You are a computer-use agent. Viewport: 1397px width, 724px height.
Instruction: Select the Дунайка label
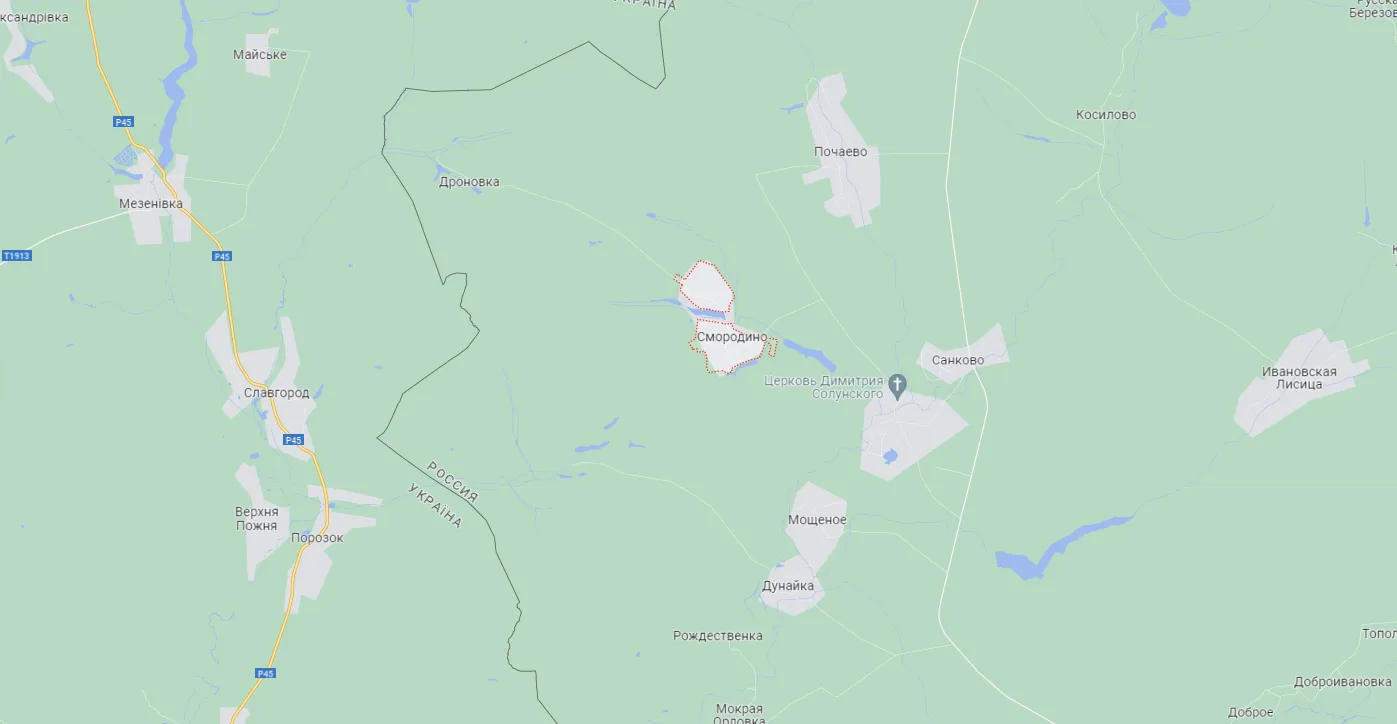click(x=788, y=586)
